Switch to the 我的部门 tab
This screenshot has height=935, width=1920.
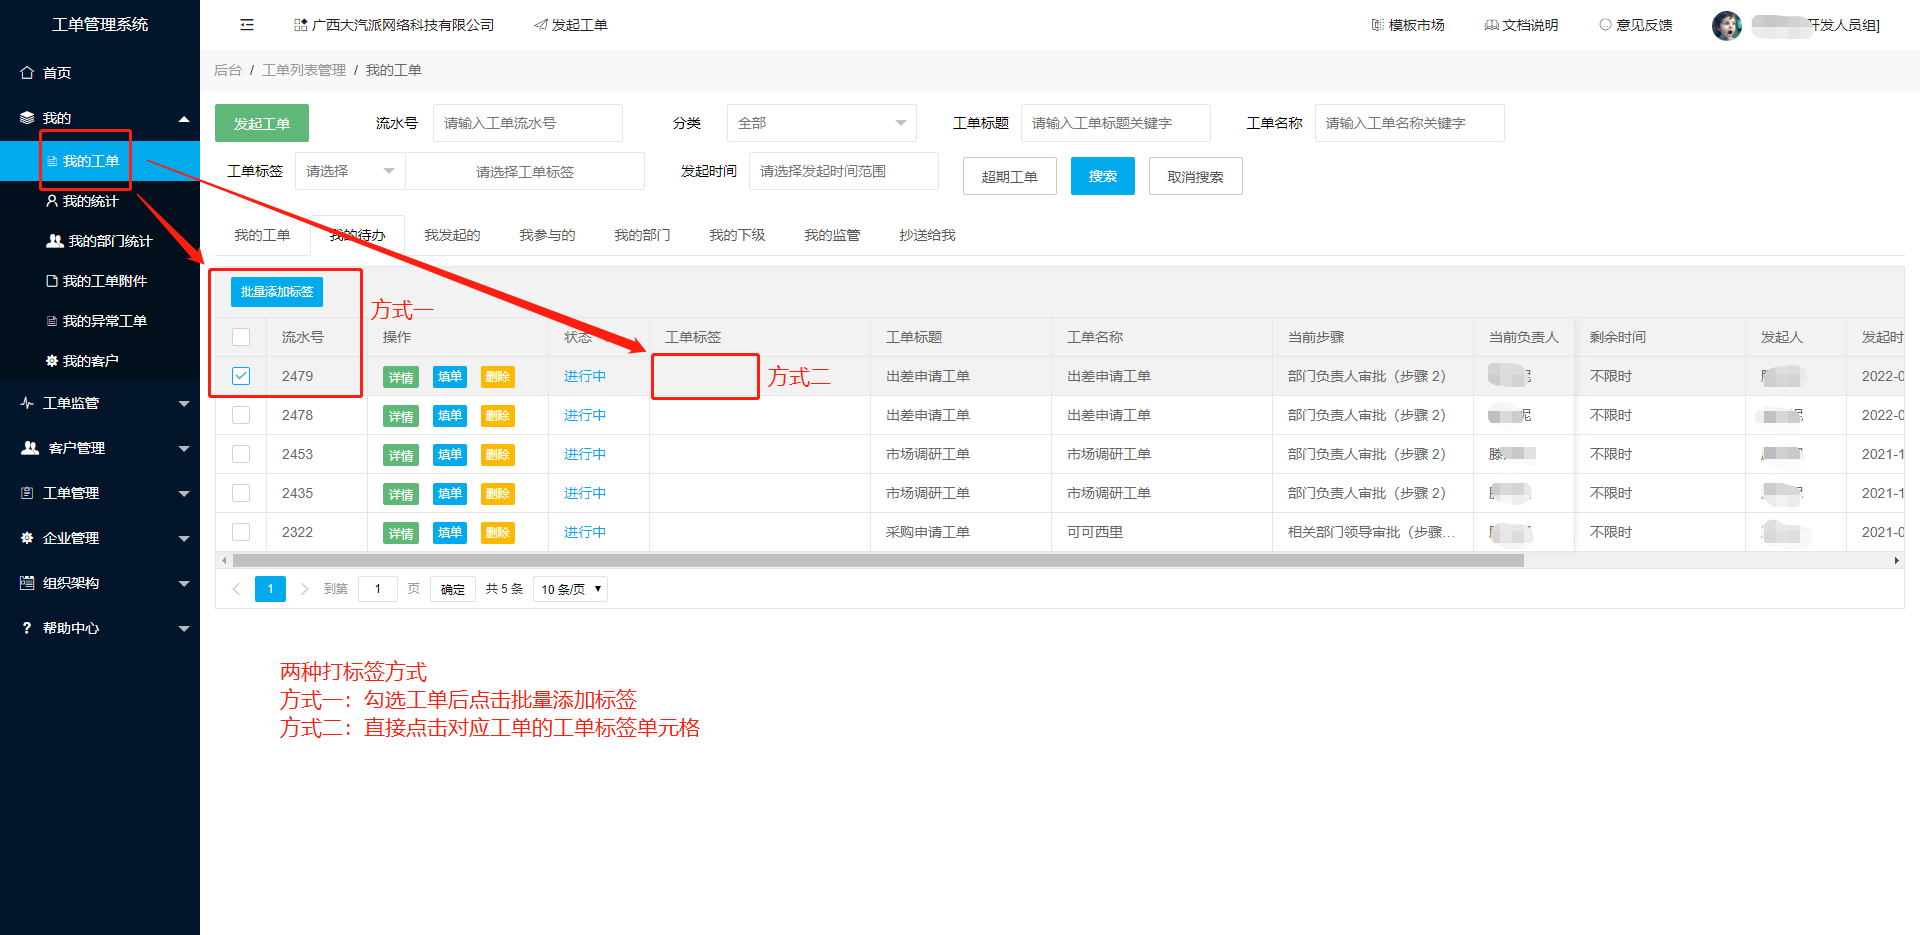pos(642,235)
